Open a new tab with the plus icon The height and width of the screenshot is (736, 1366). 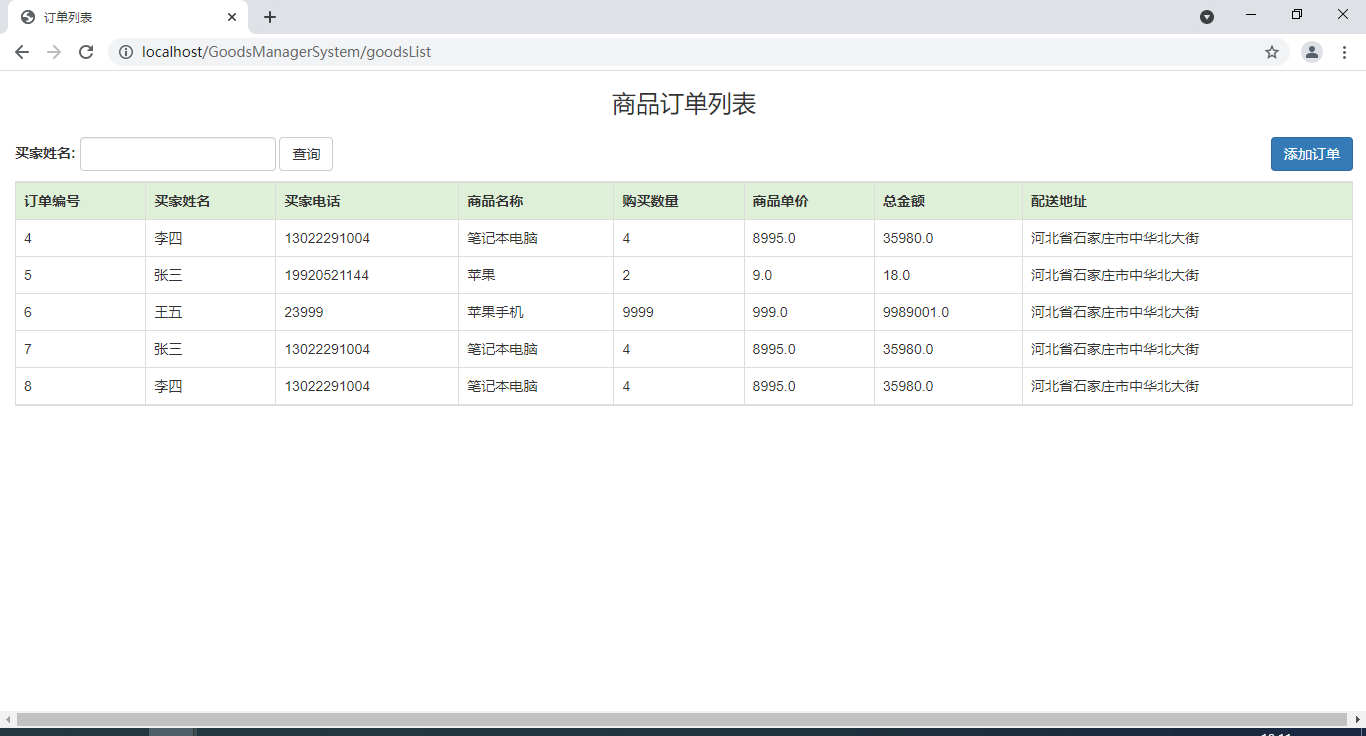point(270,17)
